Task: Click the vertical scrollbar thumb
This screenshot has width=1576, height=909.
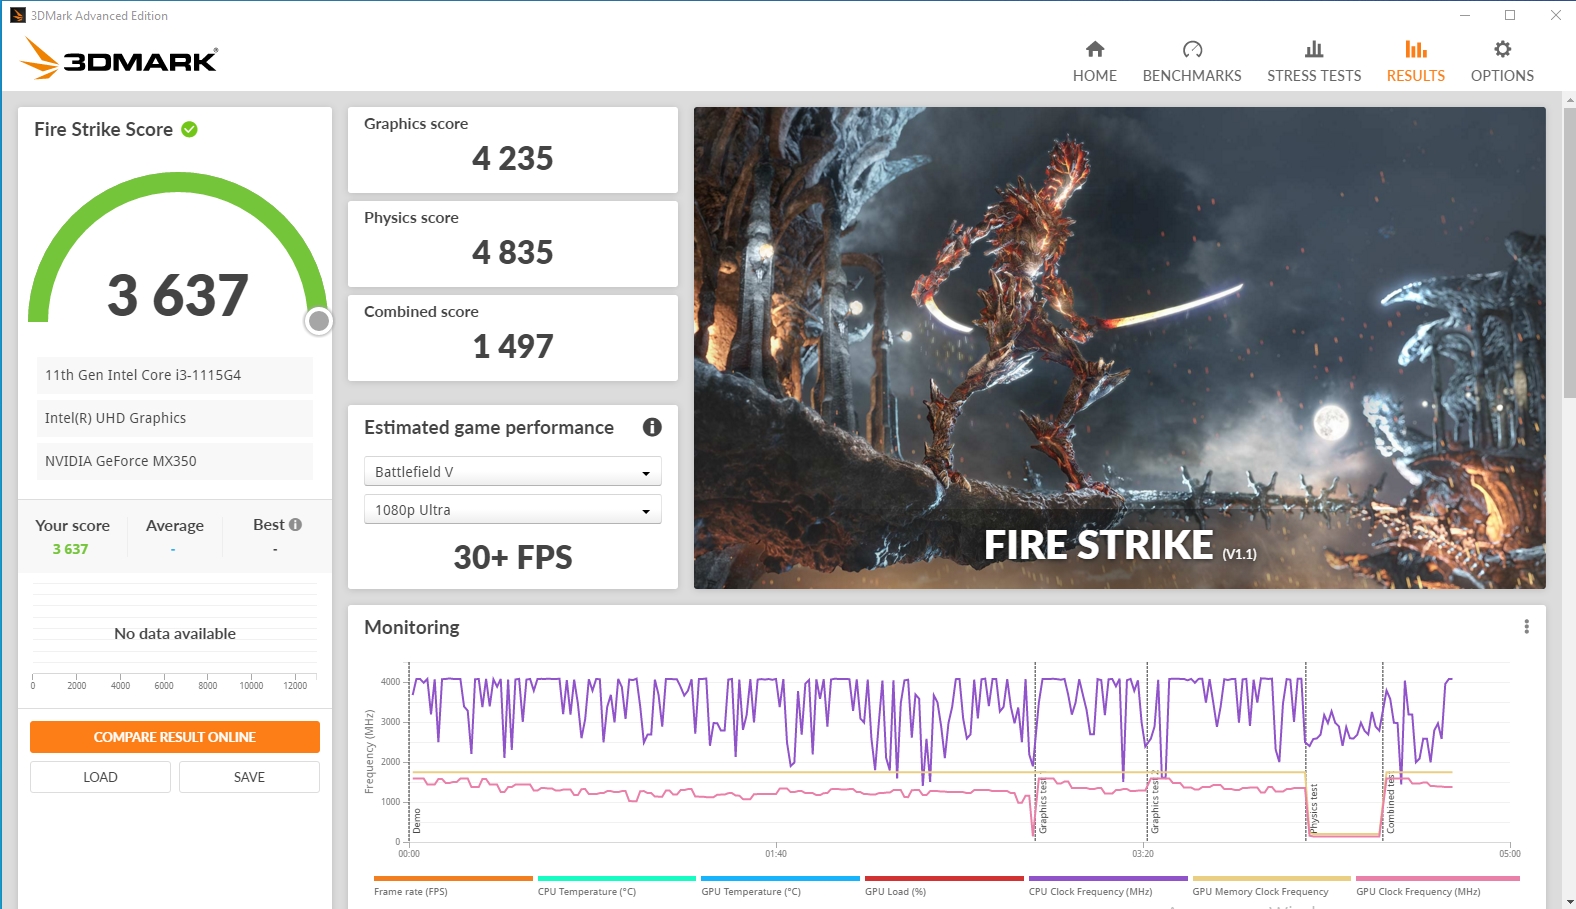Action: (x=1569, y=252)
